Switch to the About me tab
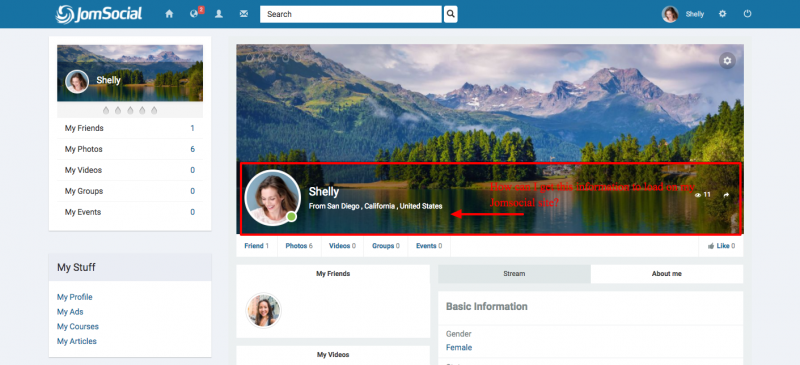 (667, 274)
